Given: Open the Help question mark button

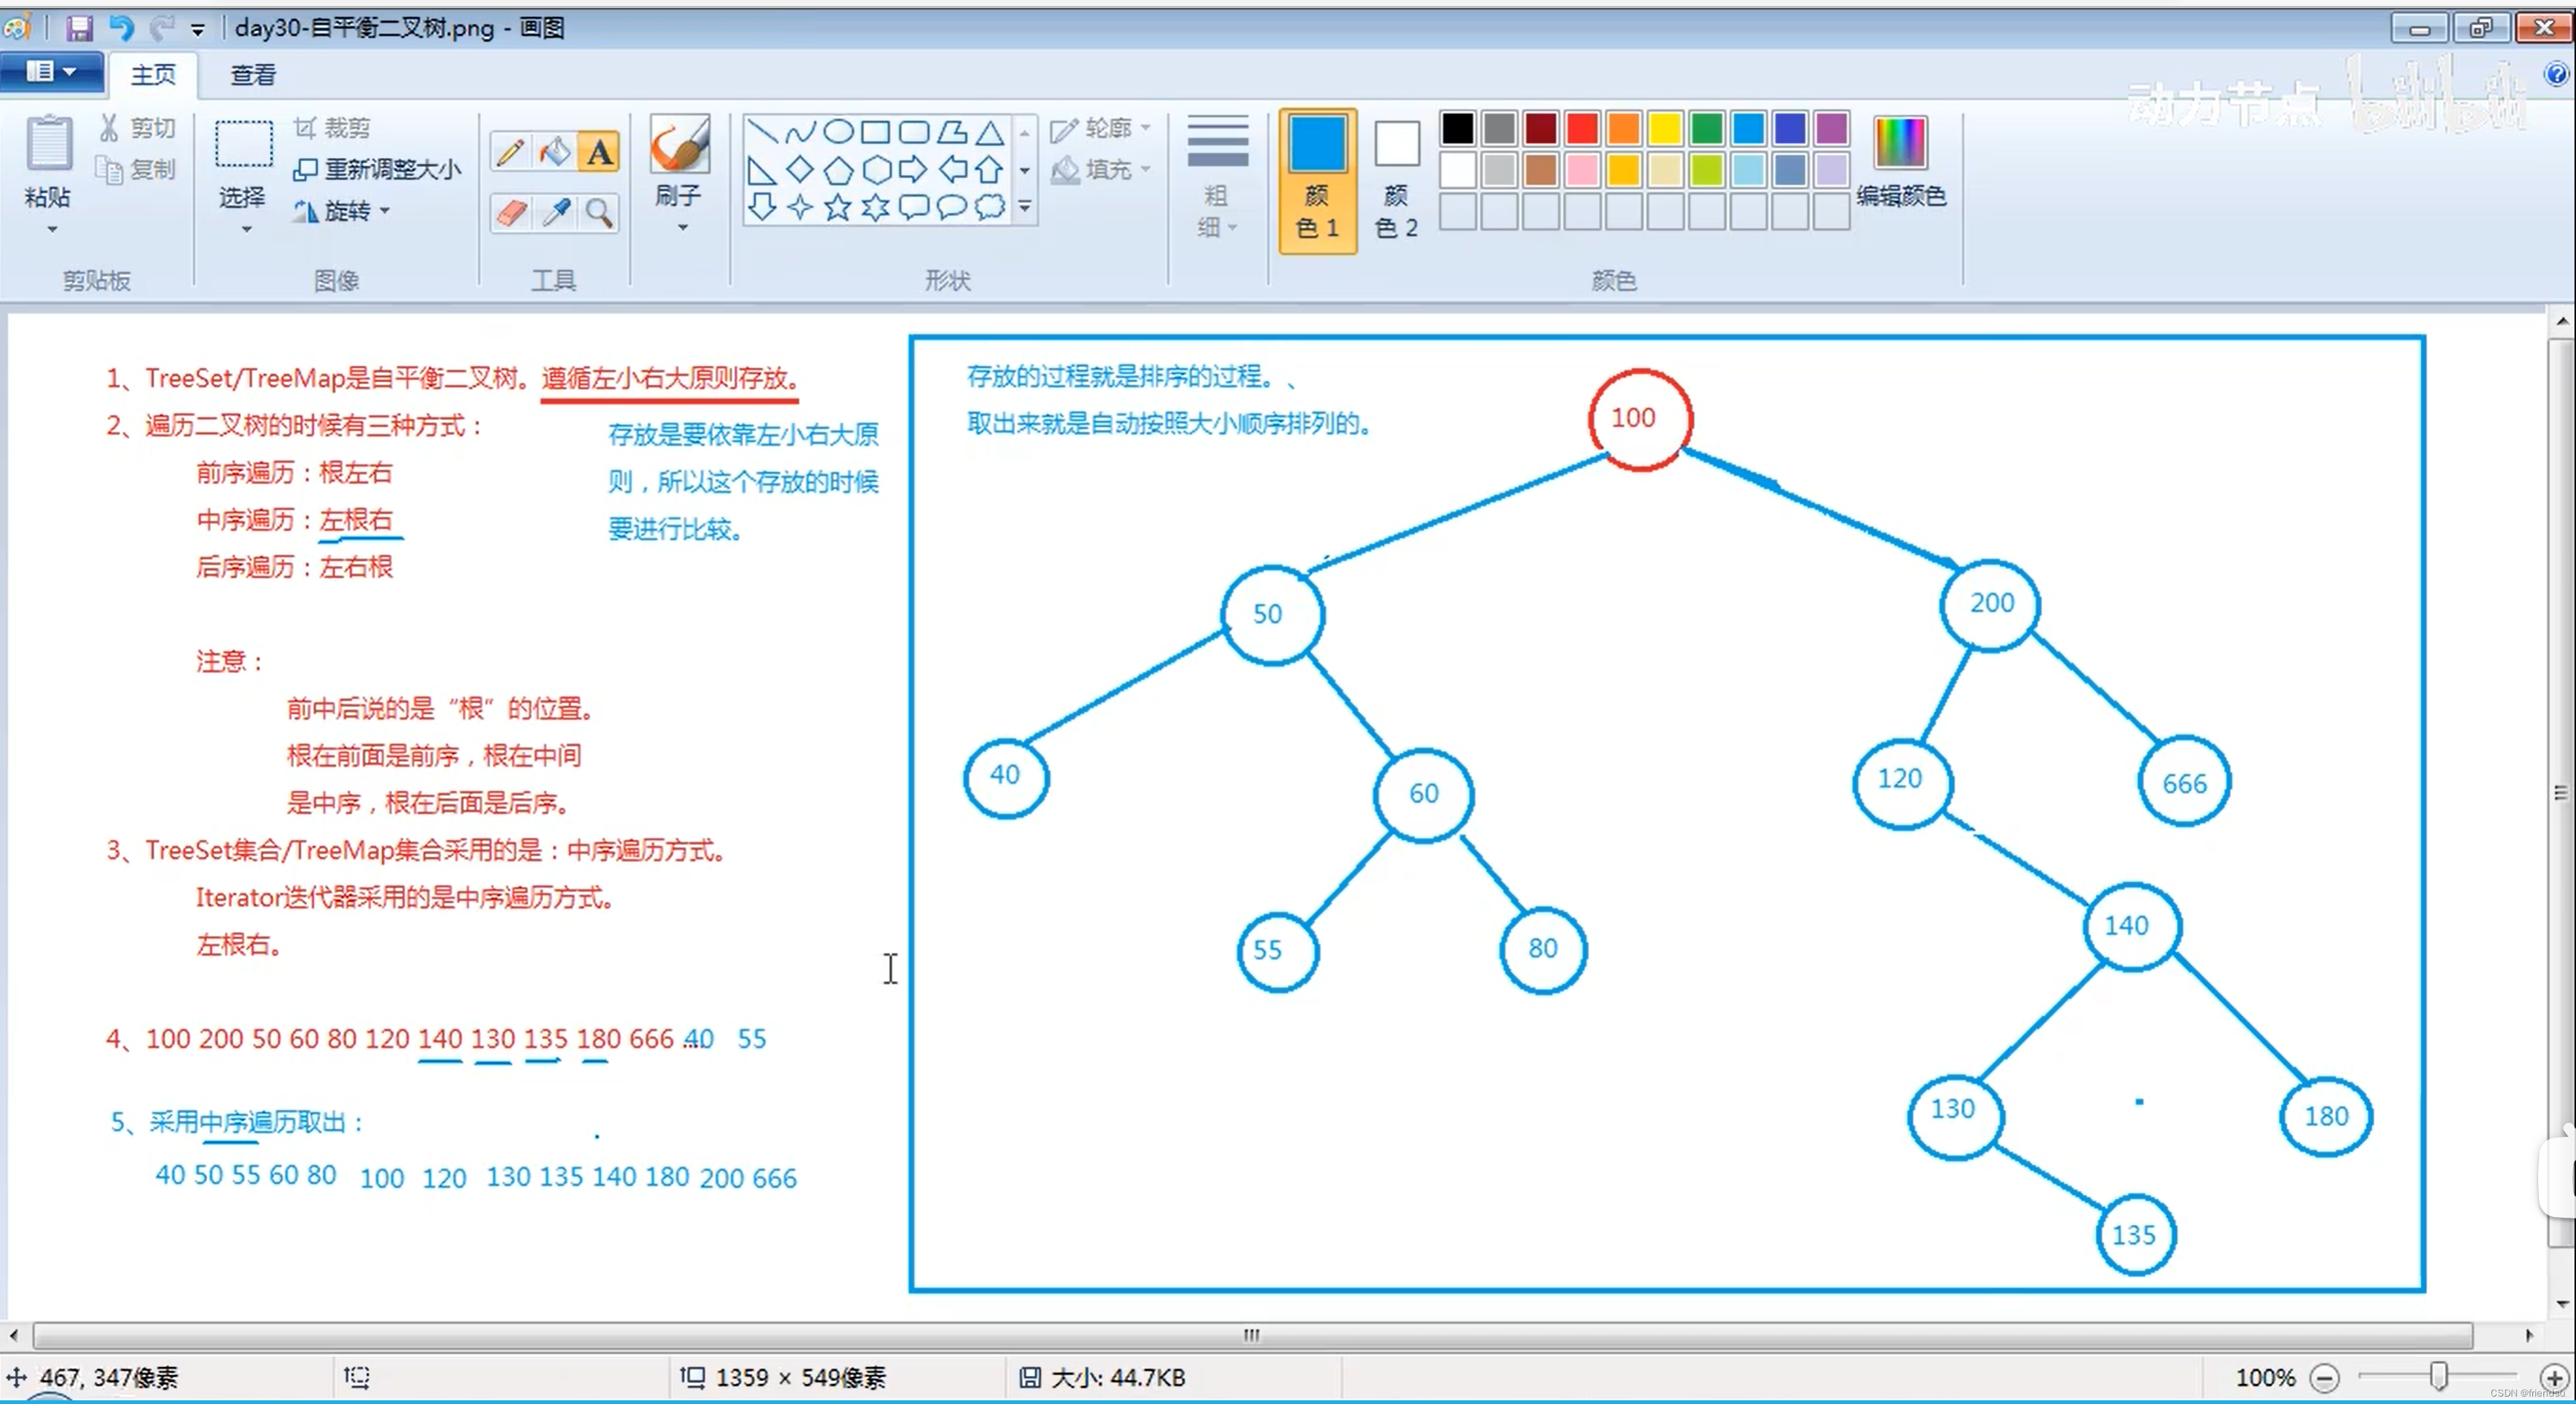Looking at the screenshot, I should (x=2557, y=73).
